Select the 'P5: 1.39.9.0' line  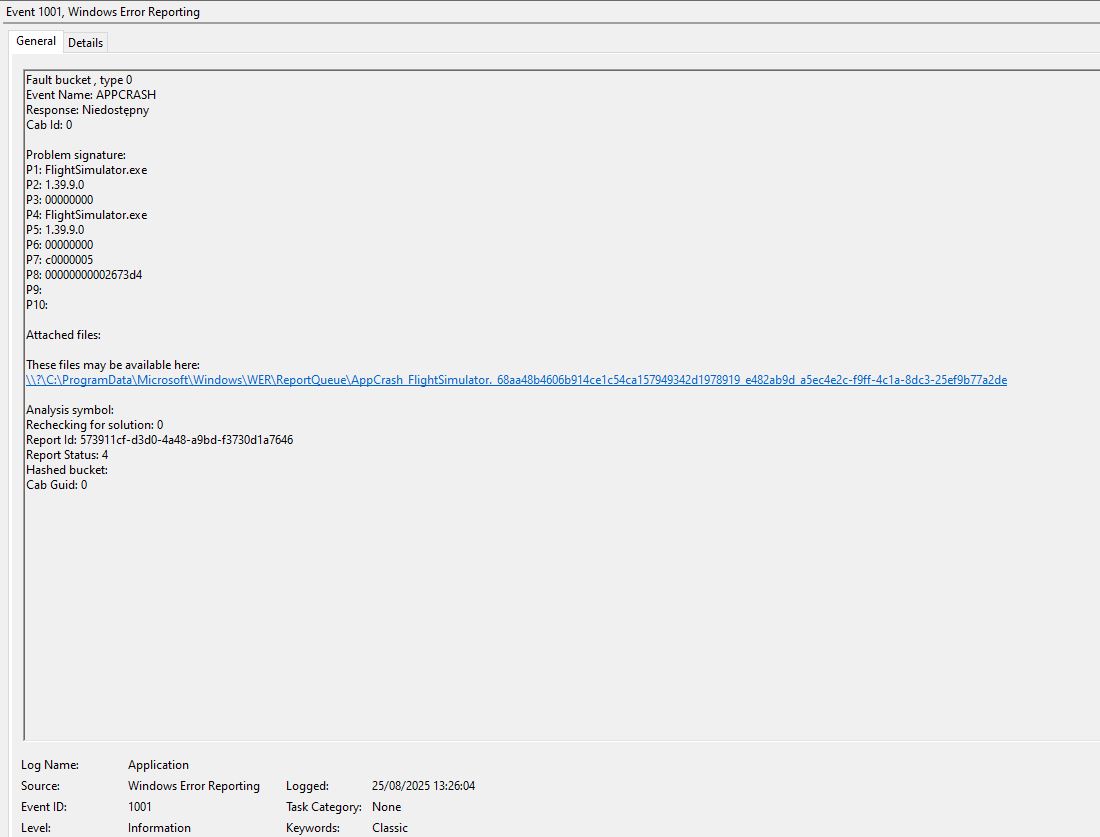pos(55,230)
